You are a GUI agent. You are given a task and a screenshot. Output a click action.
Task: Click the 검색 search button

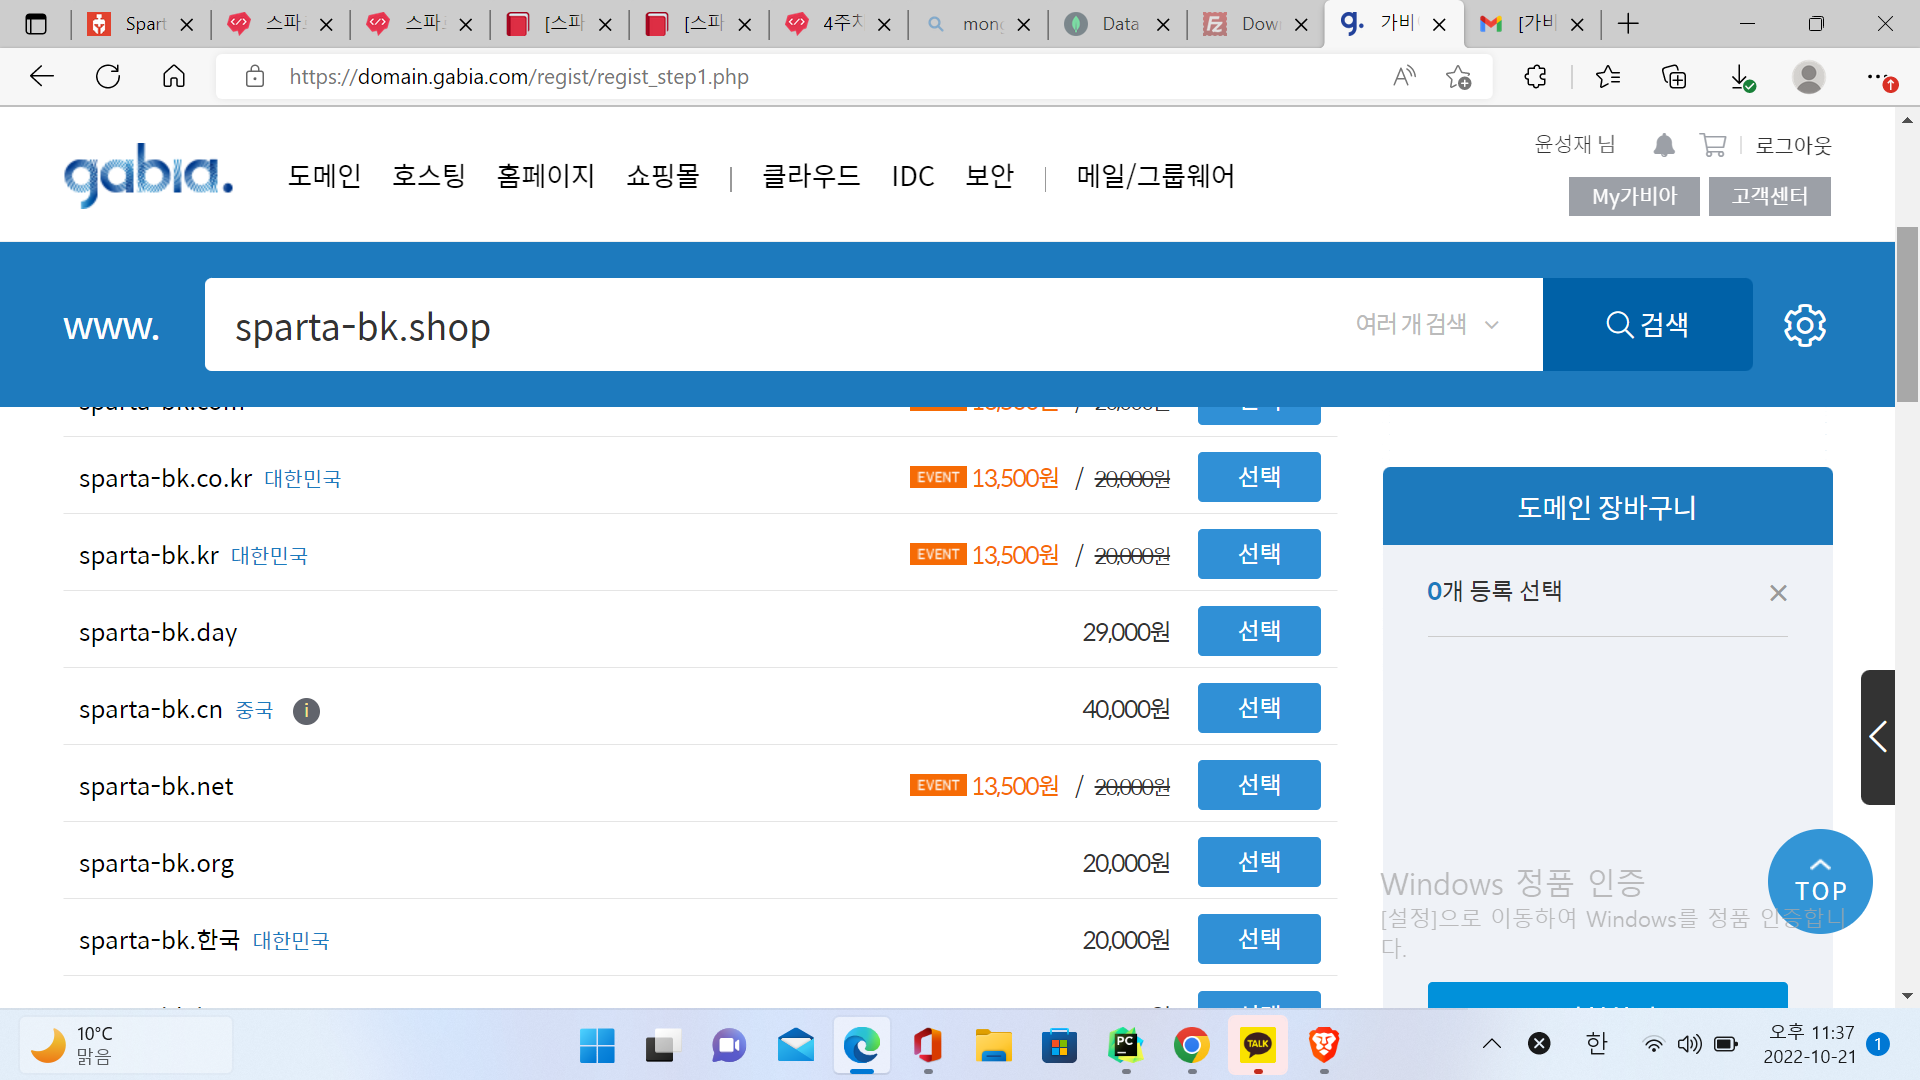1647,324
